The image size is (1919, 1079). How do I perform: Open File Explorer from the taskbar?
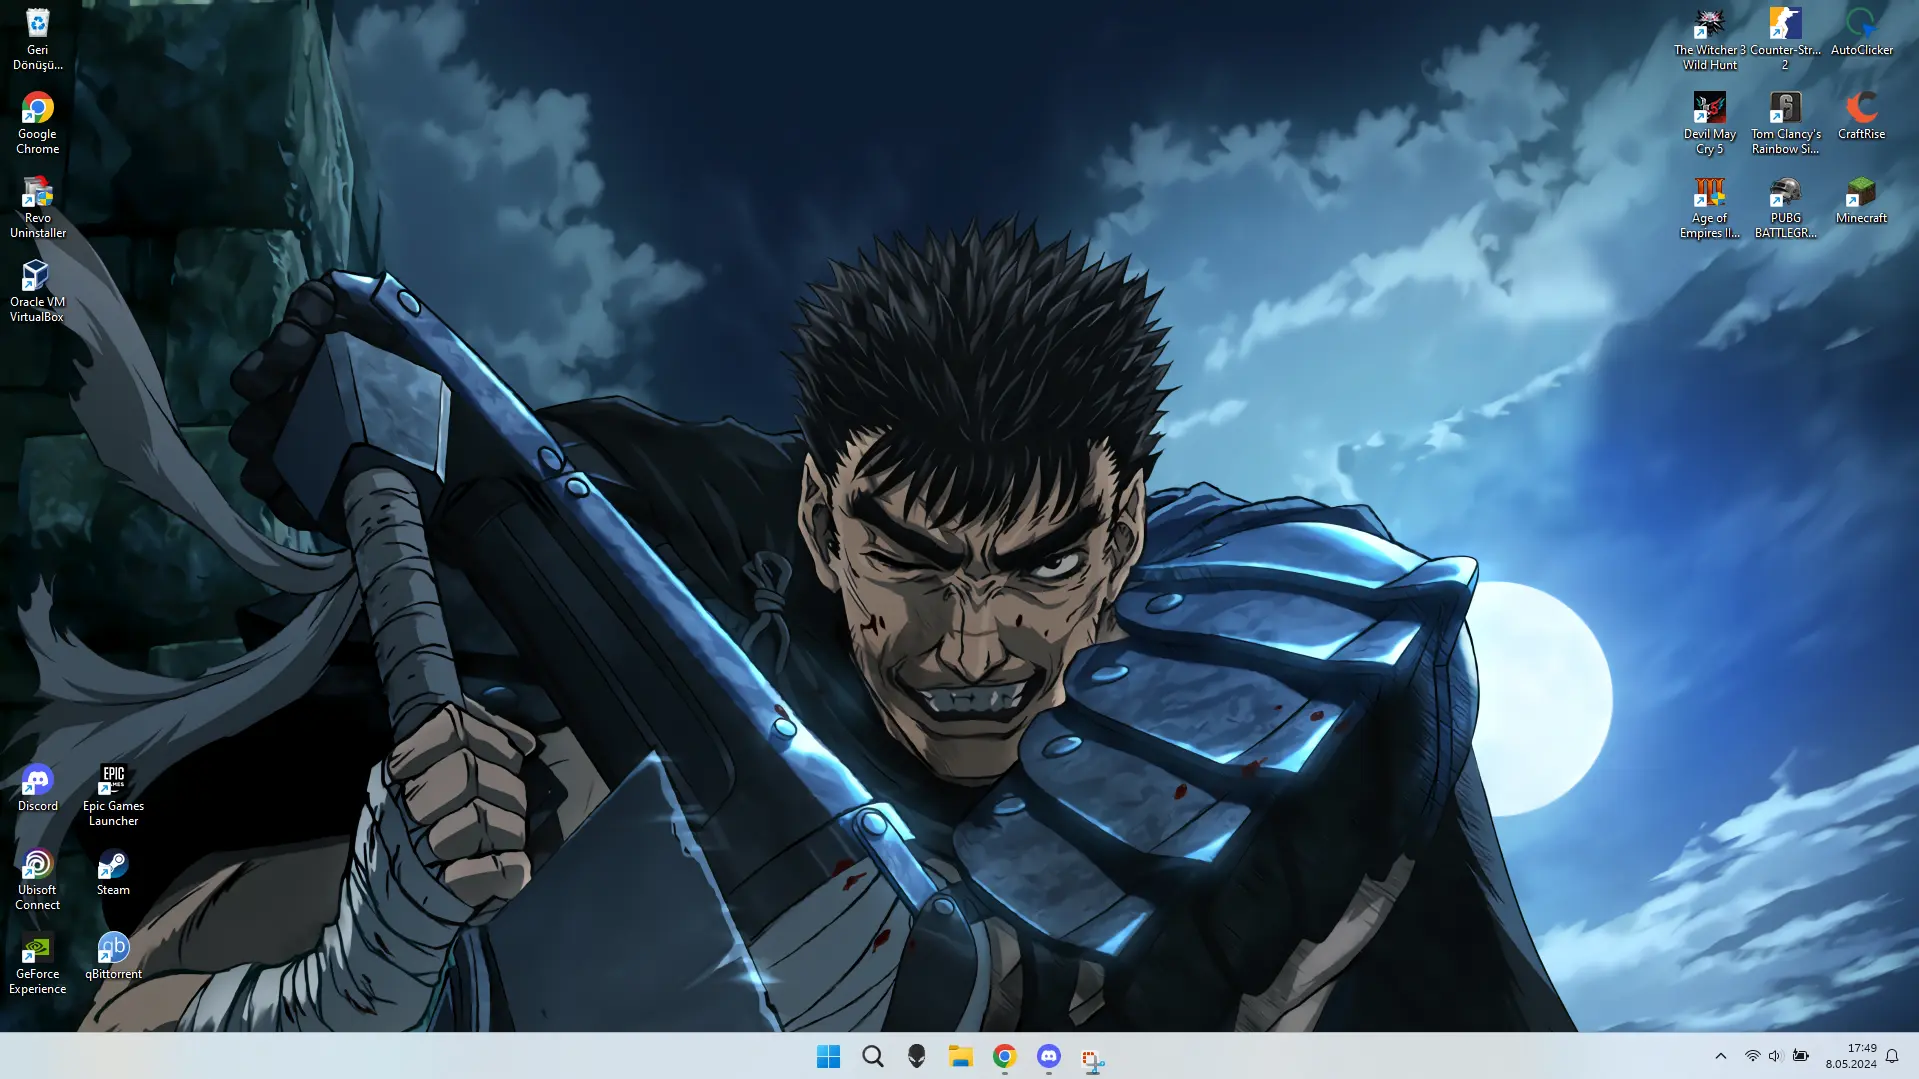960,1056
